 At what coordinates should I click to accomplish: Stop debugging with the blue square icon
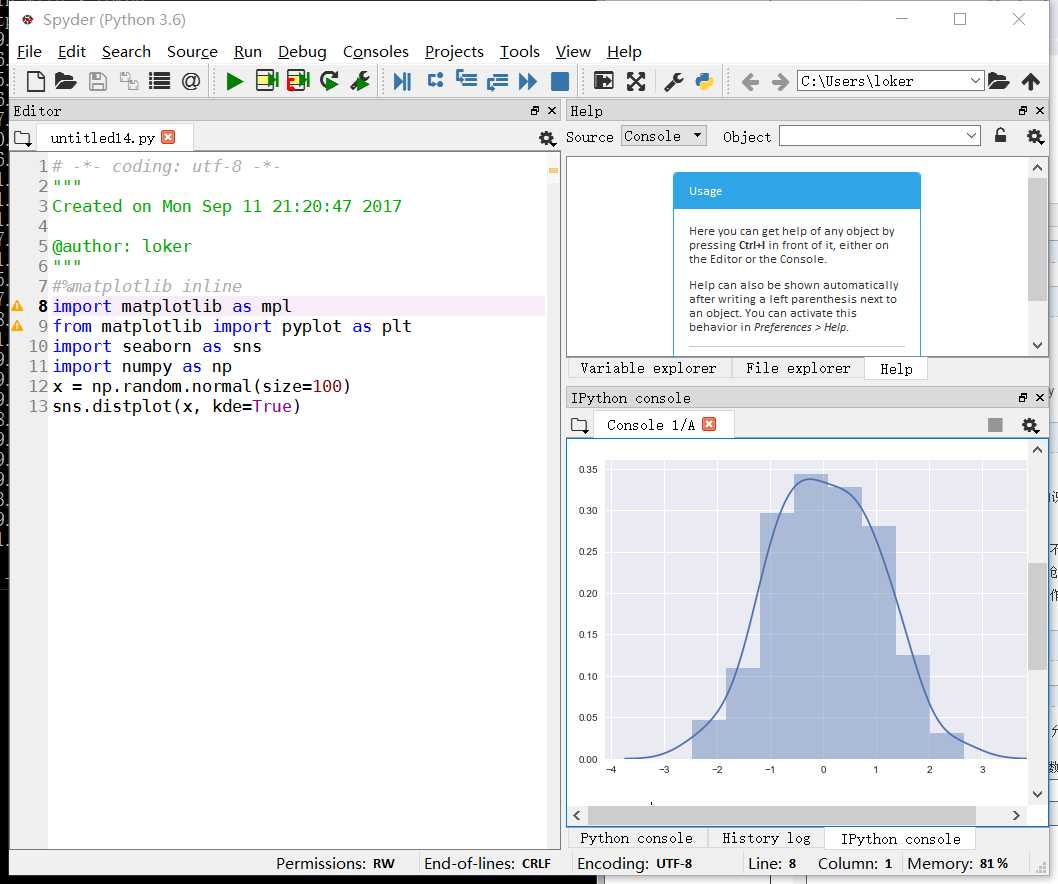click(560, 82)
